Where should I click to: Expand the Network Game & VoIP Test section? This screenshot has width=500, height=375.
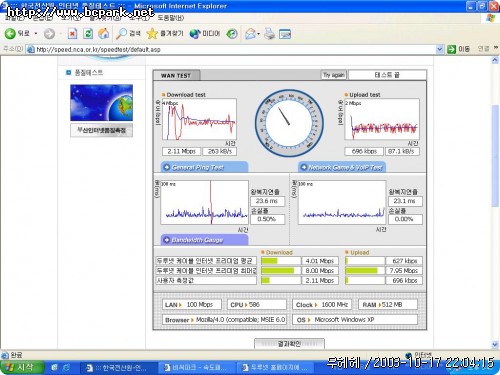(342, 167)
